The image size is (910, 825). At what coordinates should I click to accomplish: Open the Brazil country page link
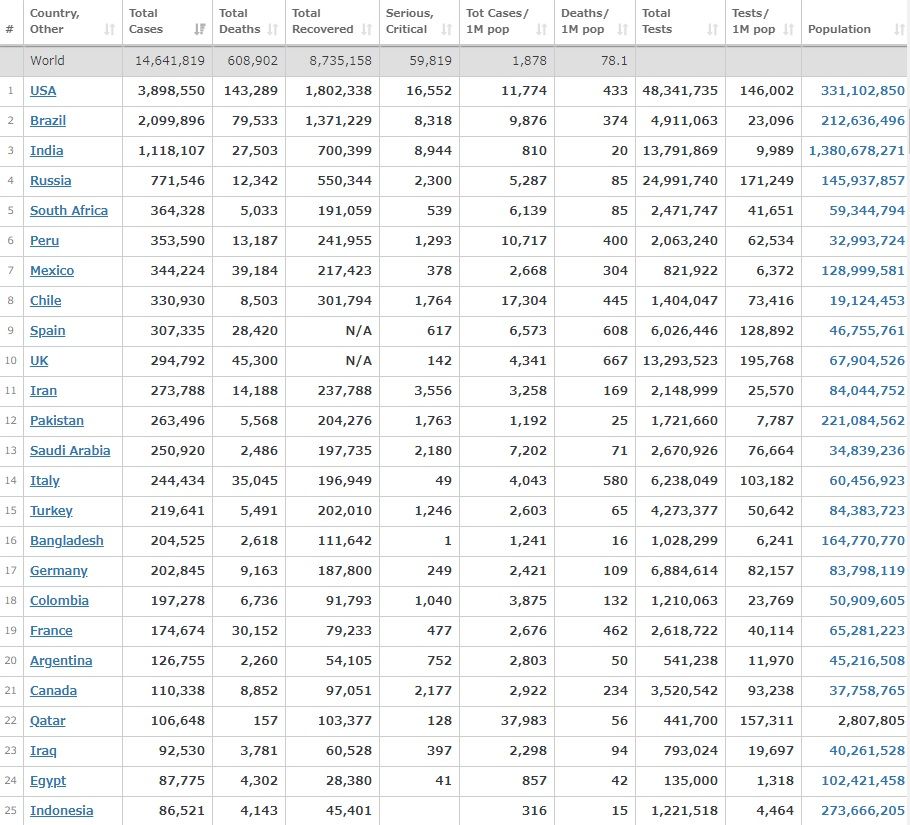tap(48, 120)
